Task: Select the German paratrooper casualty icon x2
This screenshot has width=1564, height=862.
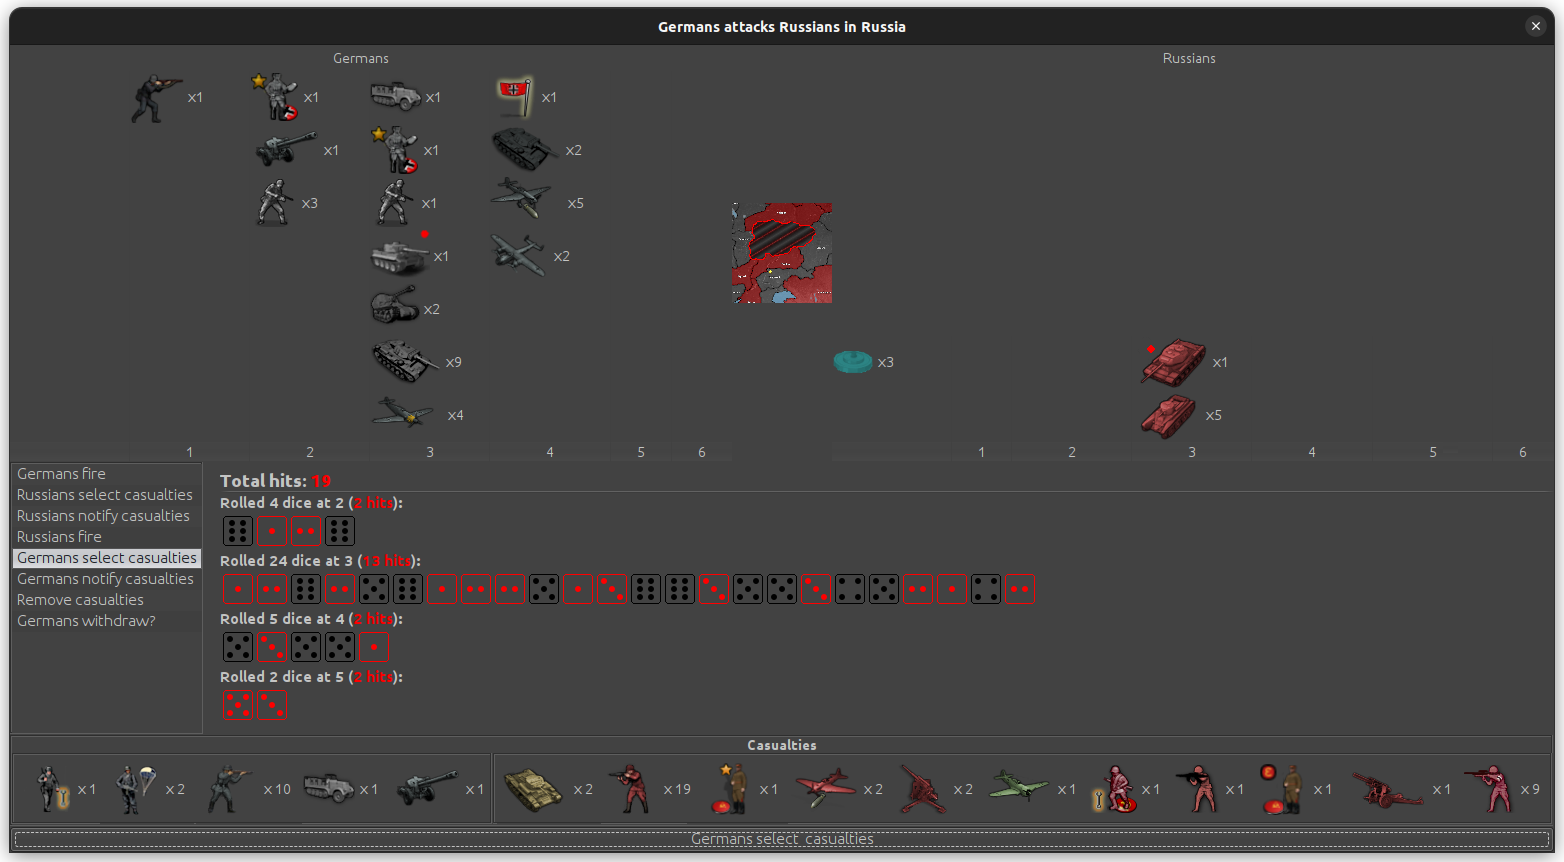Action: (136, 789)
